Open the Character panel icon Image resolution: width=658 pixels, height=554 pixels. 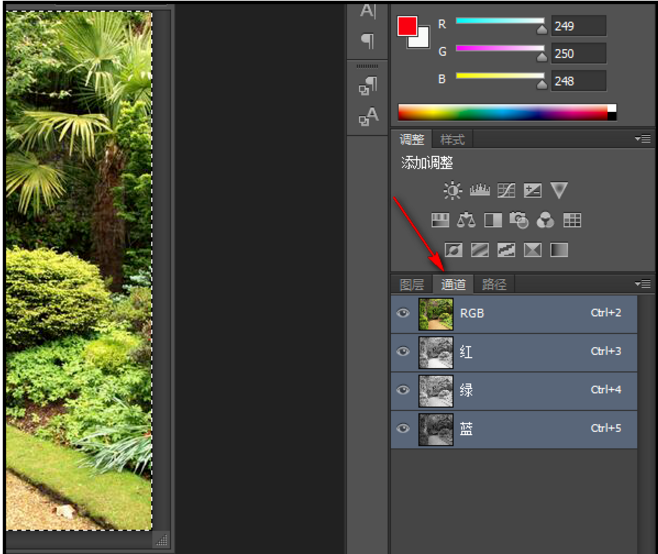click(368, 11)
